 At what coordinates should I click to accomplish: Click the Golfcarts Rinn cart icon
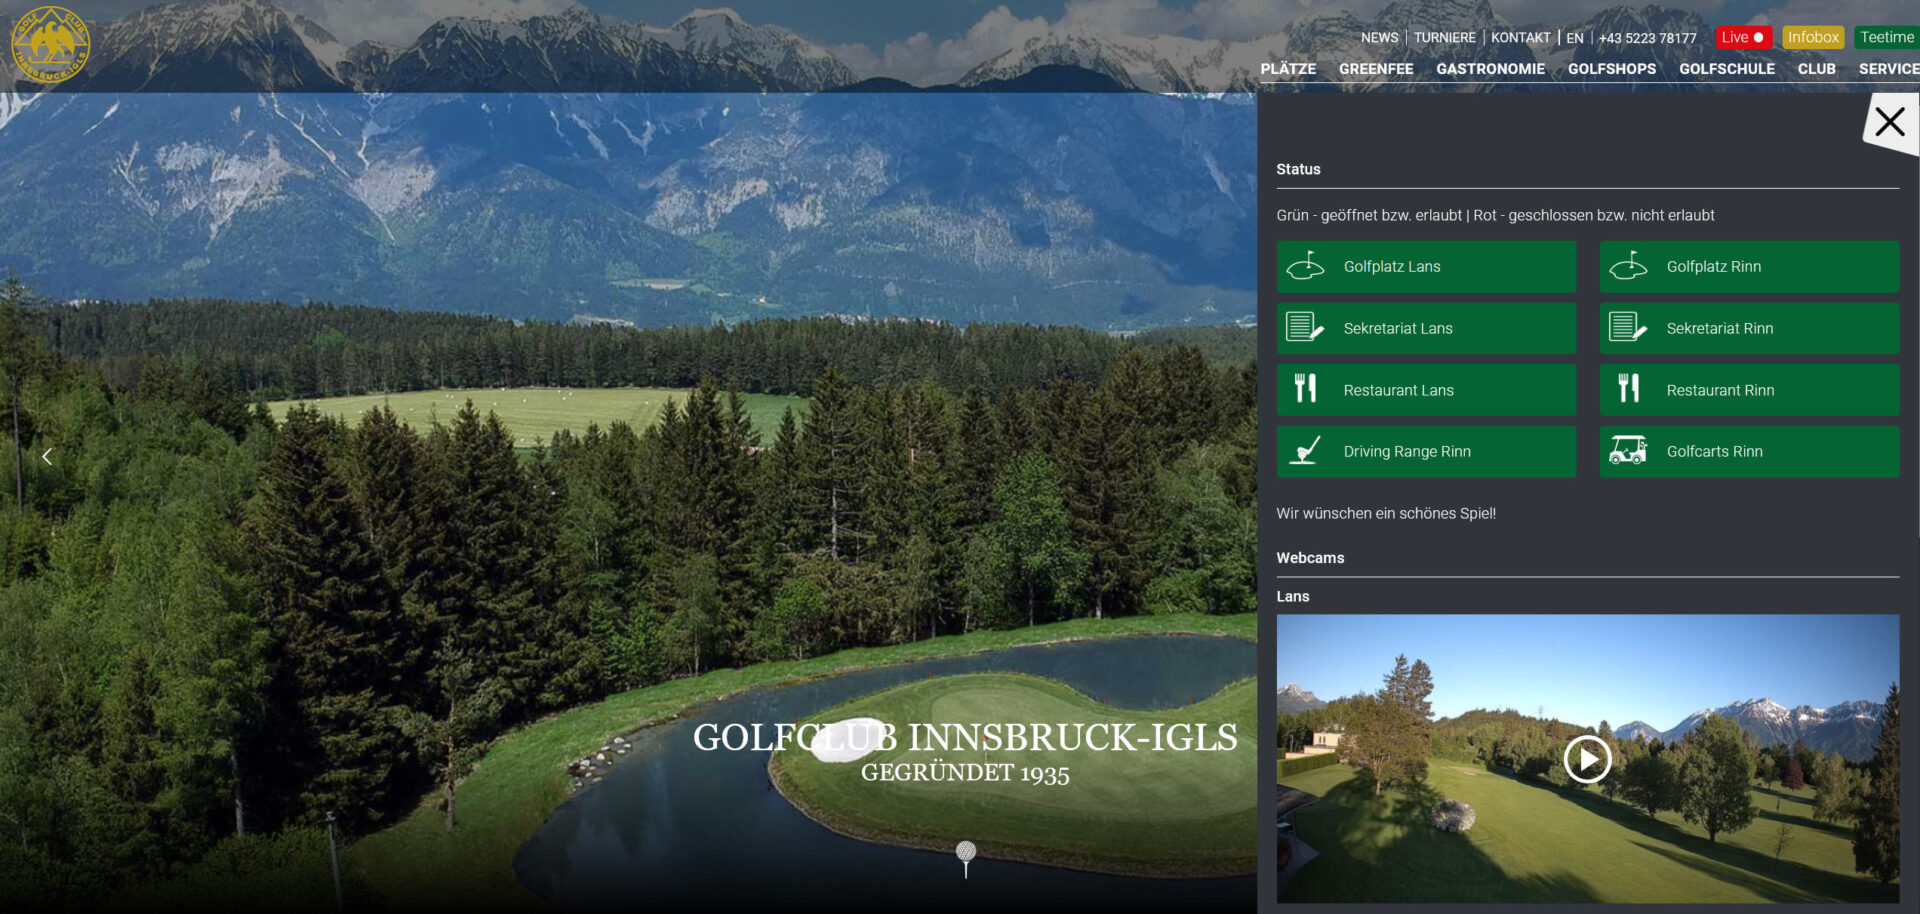click(x=1628, y=451)
